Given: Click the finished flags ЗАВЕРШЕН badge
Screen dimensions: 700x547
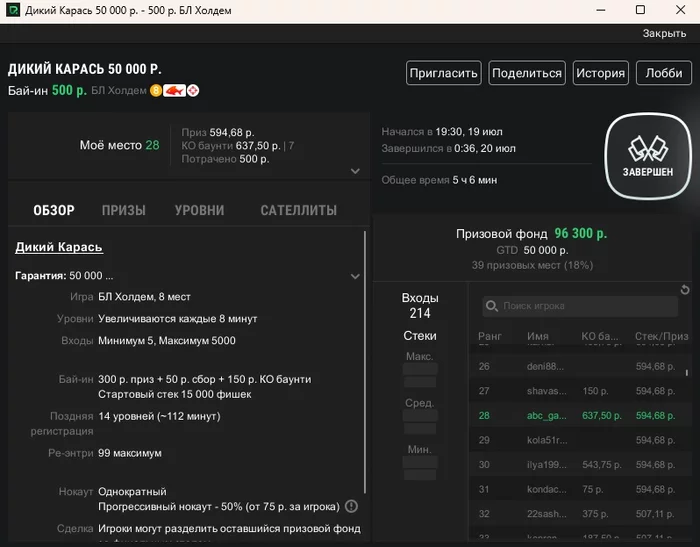Looking at the screenshot, I should click(648, 156).
